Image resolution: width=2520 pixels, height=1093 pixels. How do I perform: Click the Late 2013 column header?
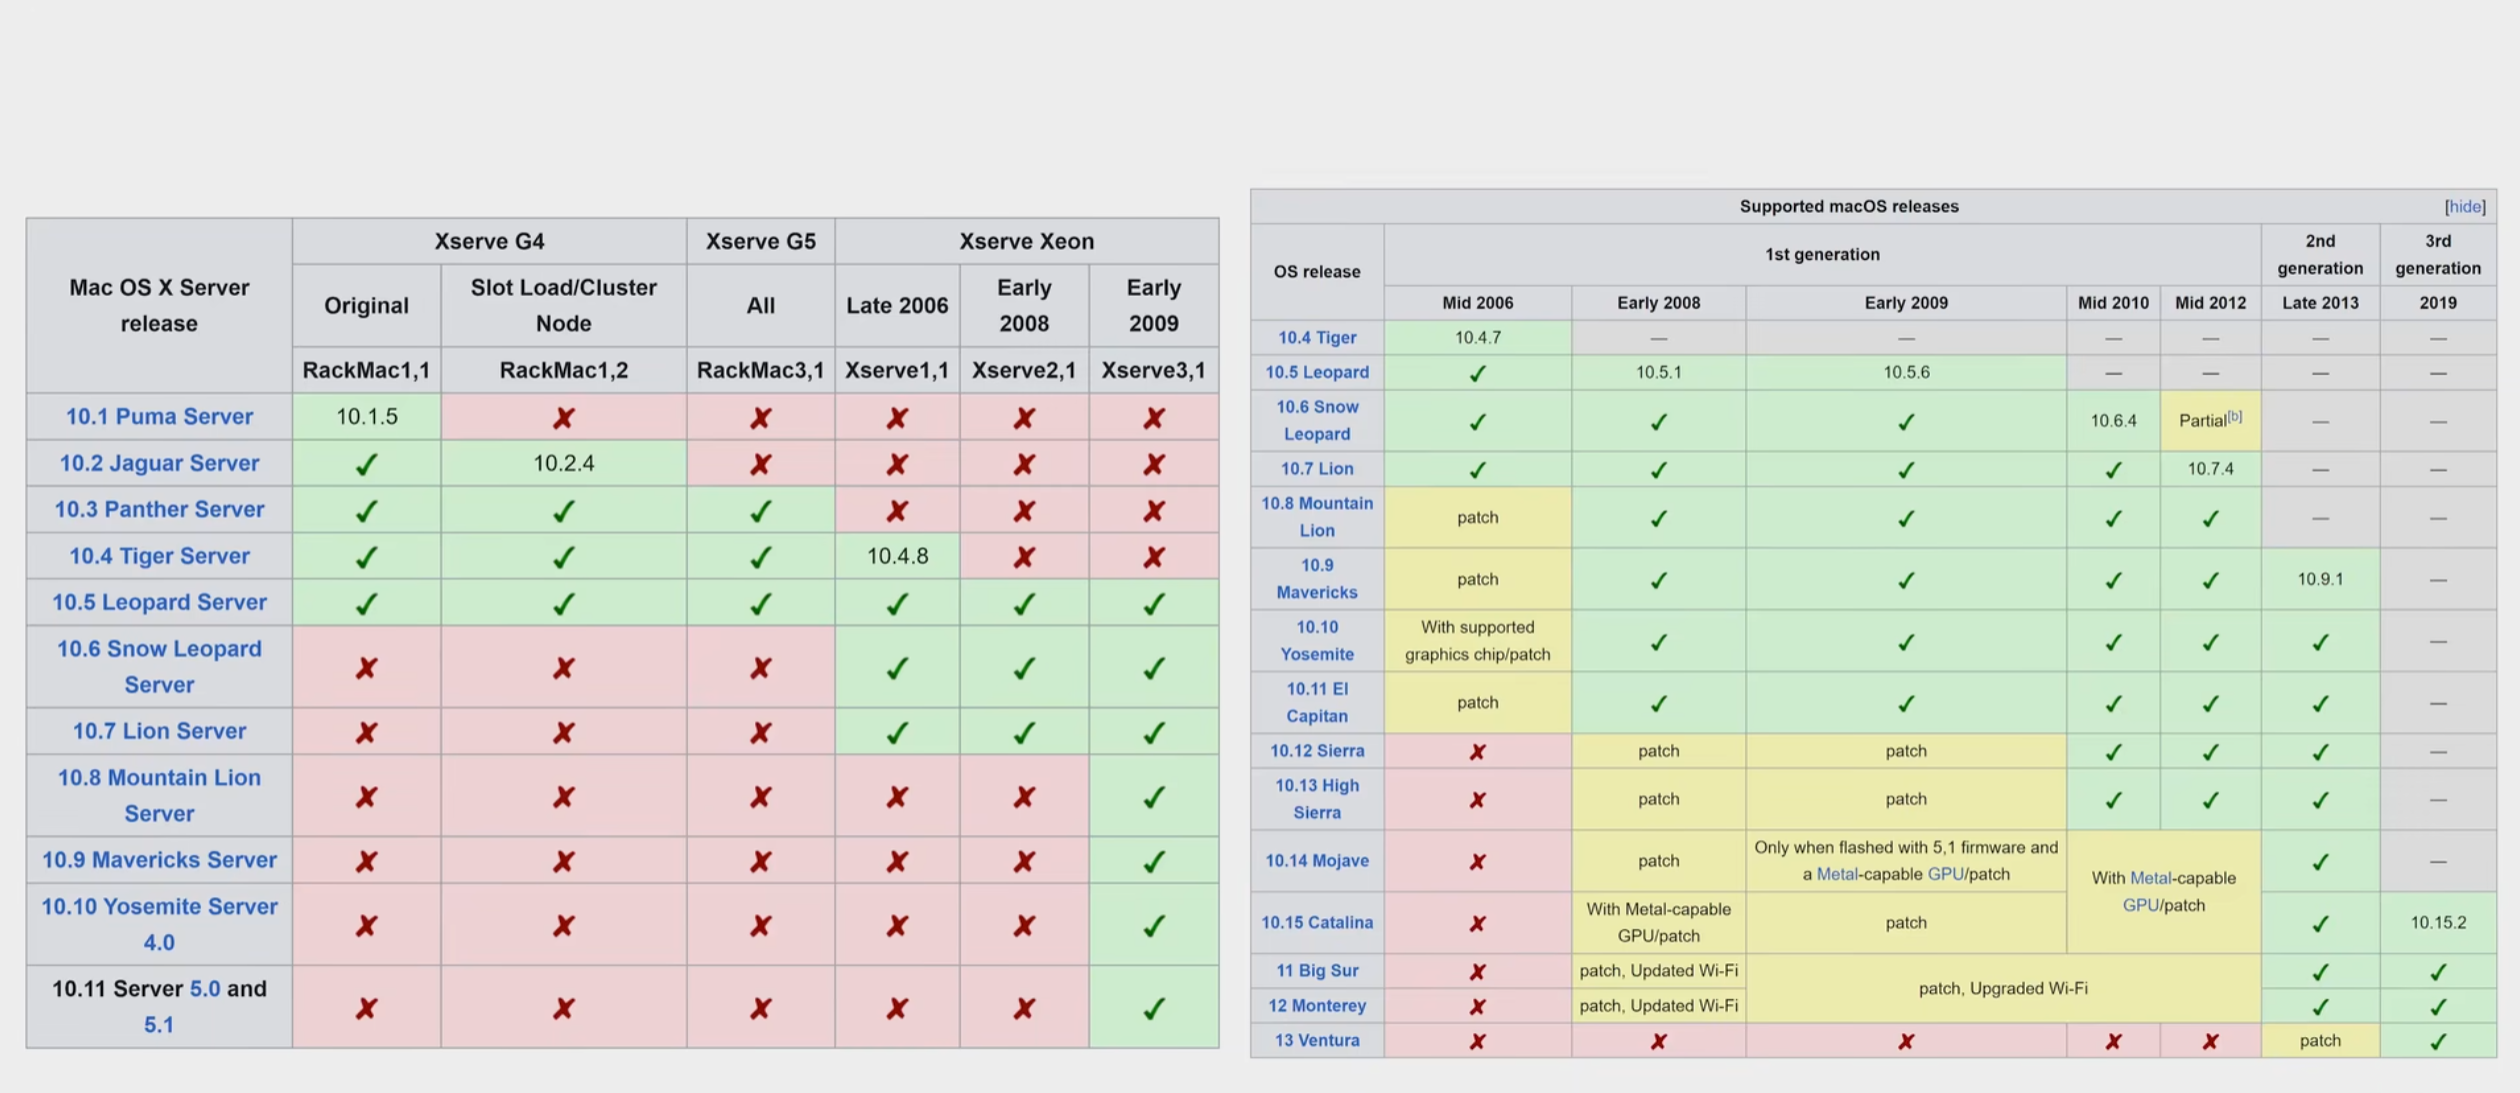pyautogui.click(x=2320, y=303)
